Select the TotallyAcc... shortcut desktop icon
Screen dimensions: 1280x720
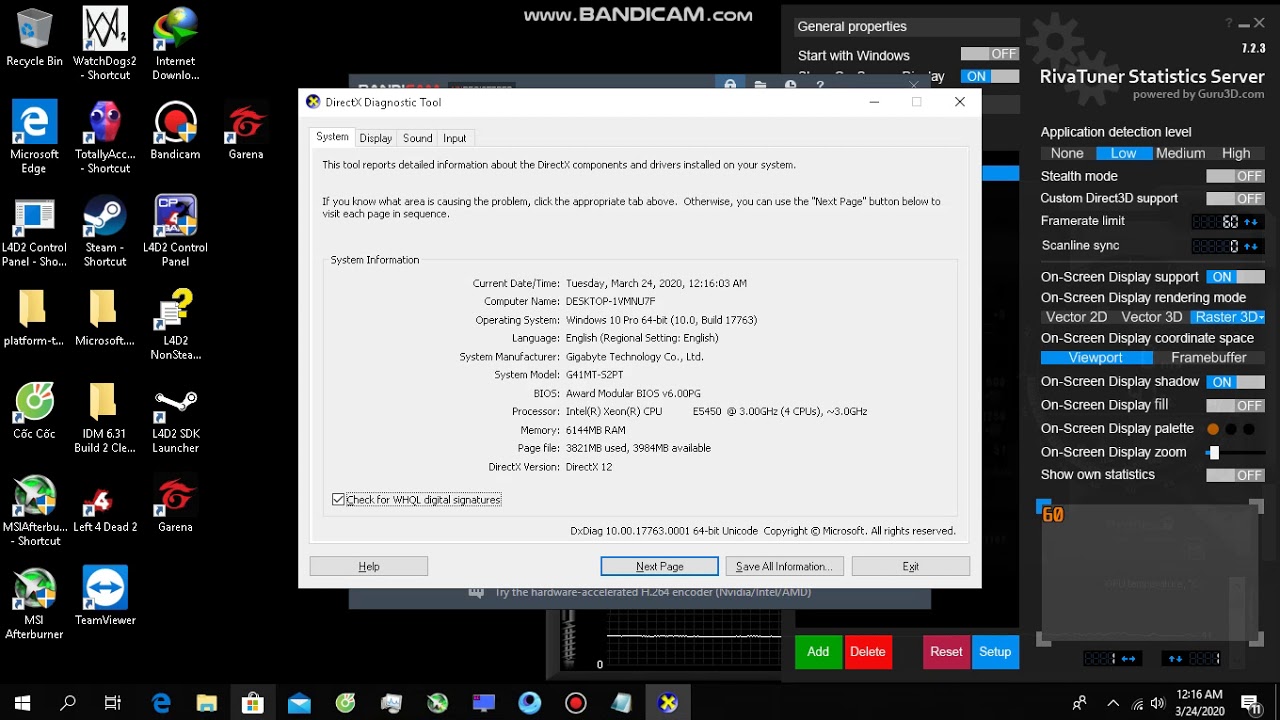pyautogui.click(x=105, y=137)
